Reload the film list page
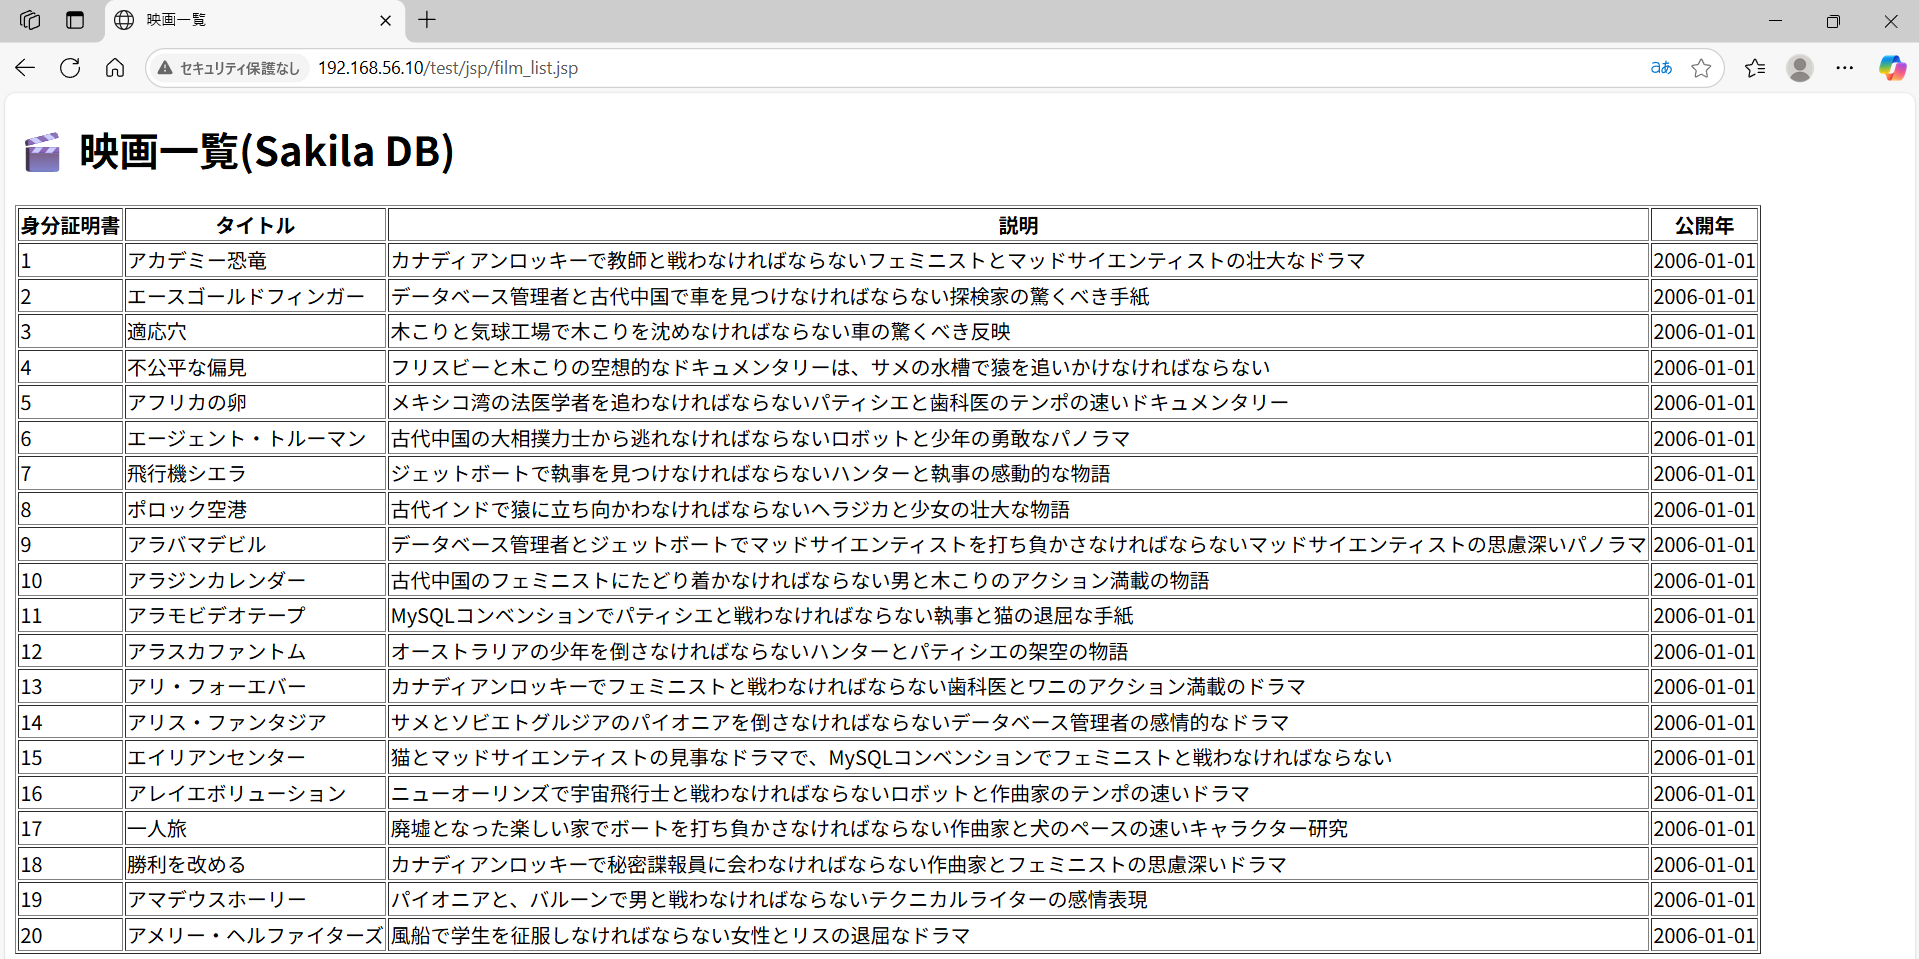Viewport: 1919px width, 959px height. click(x=69, y=68)
